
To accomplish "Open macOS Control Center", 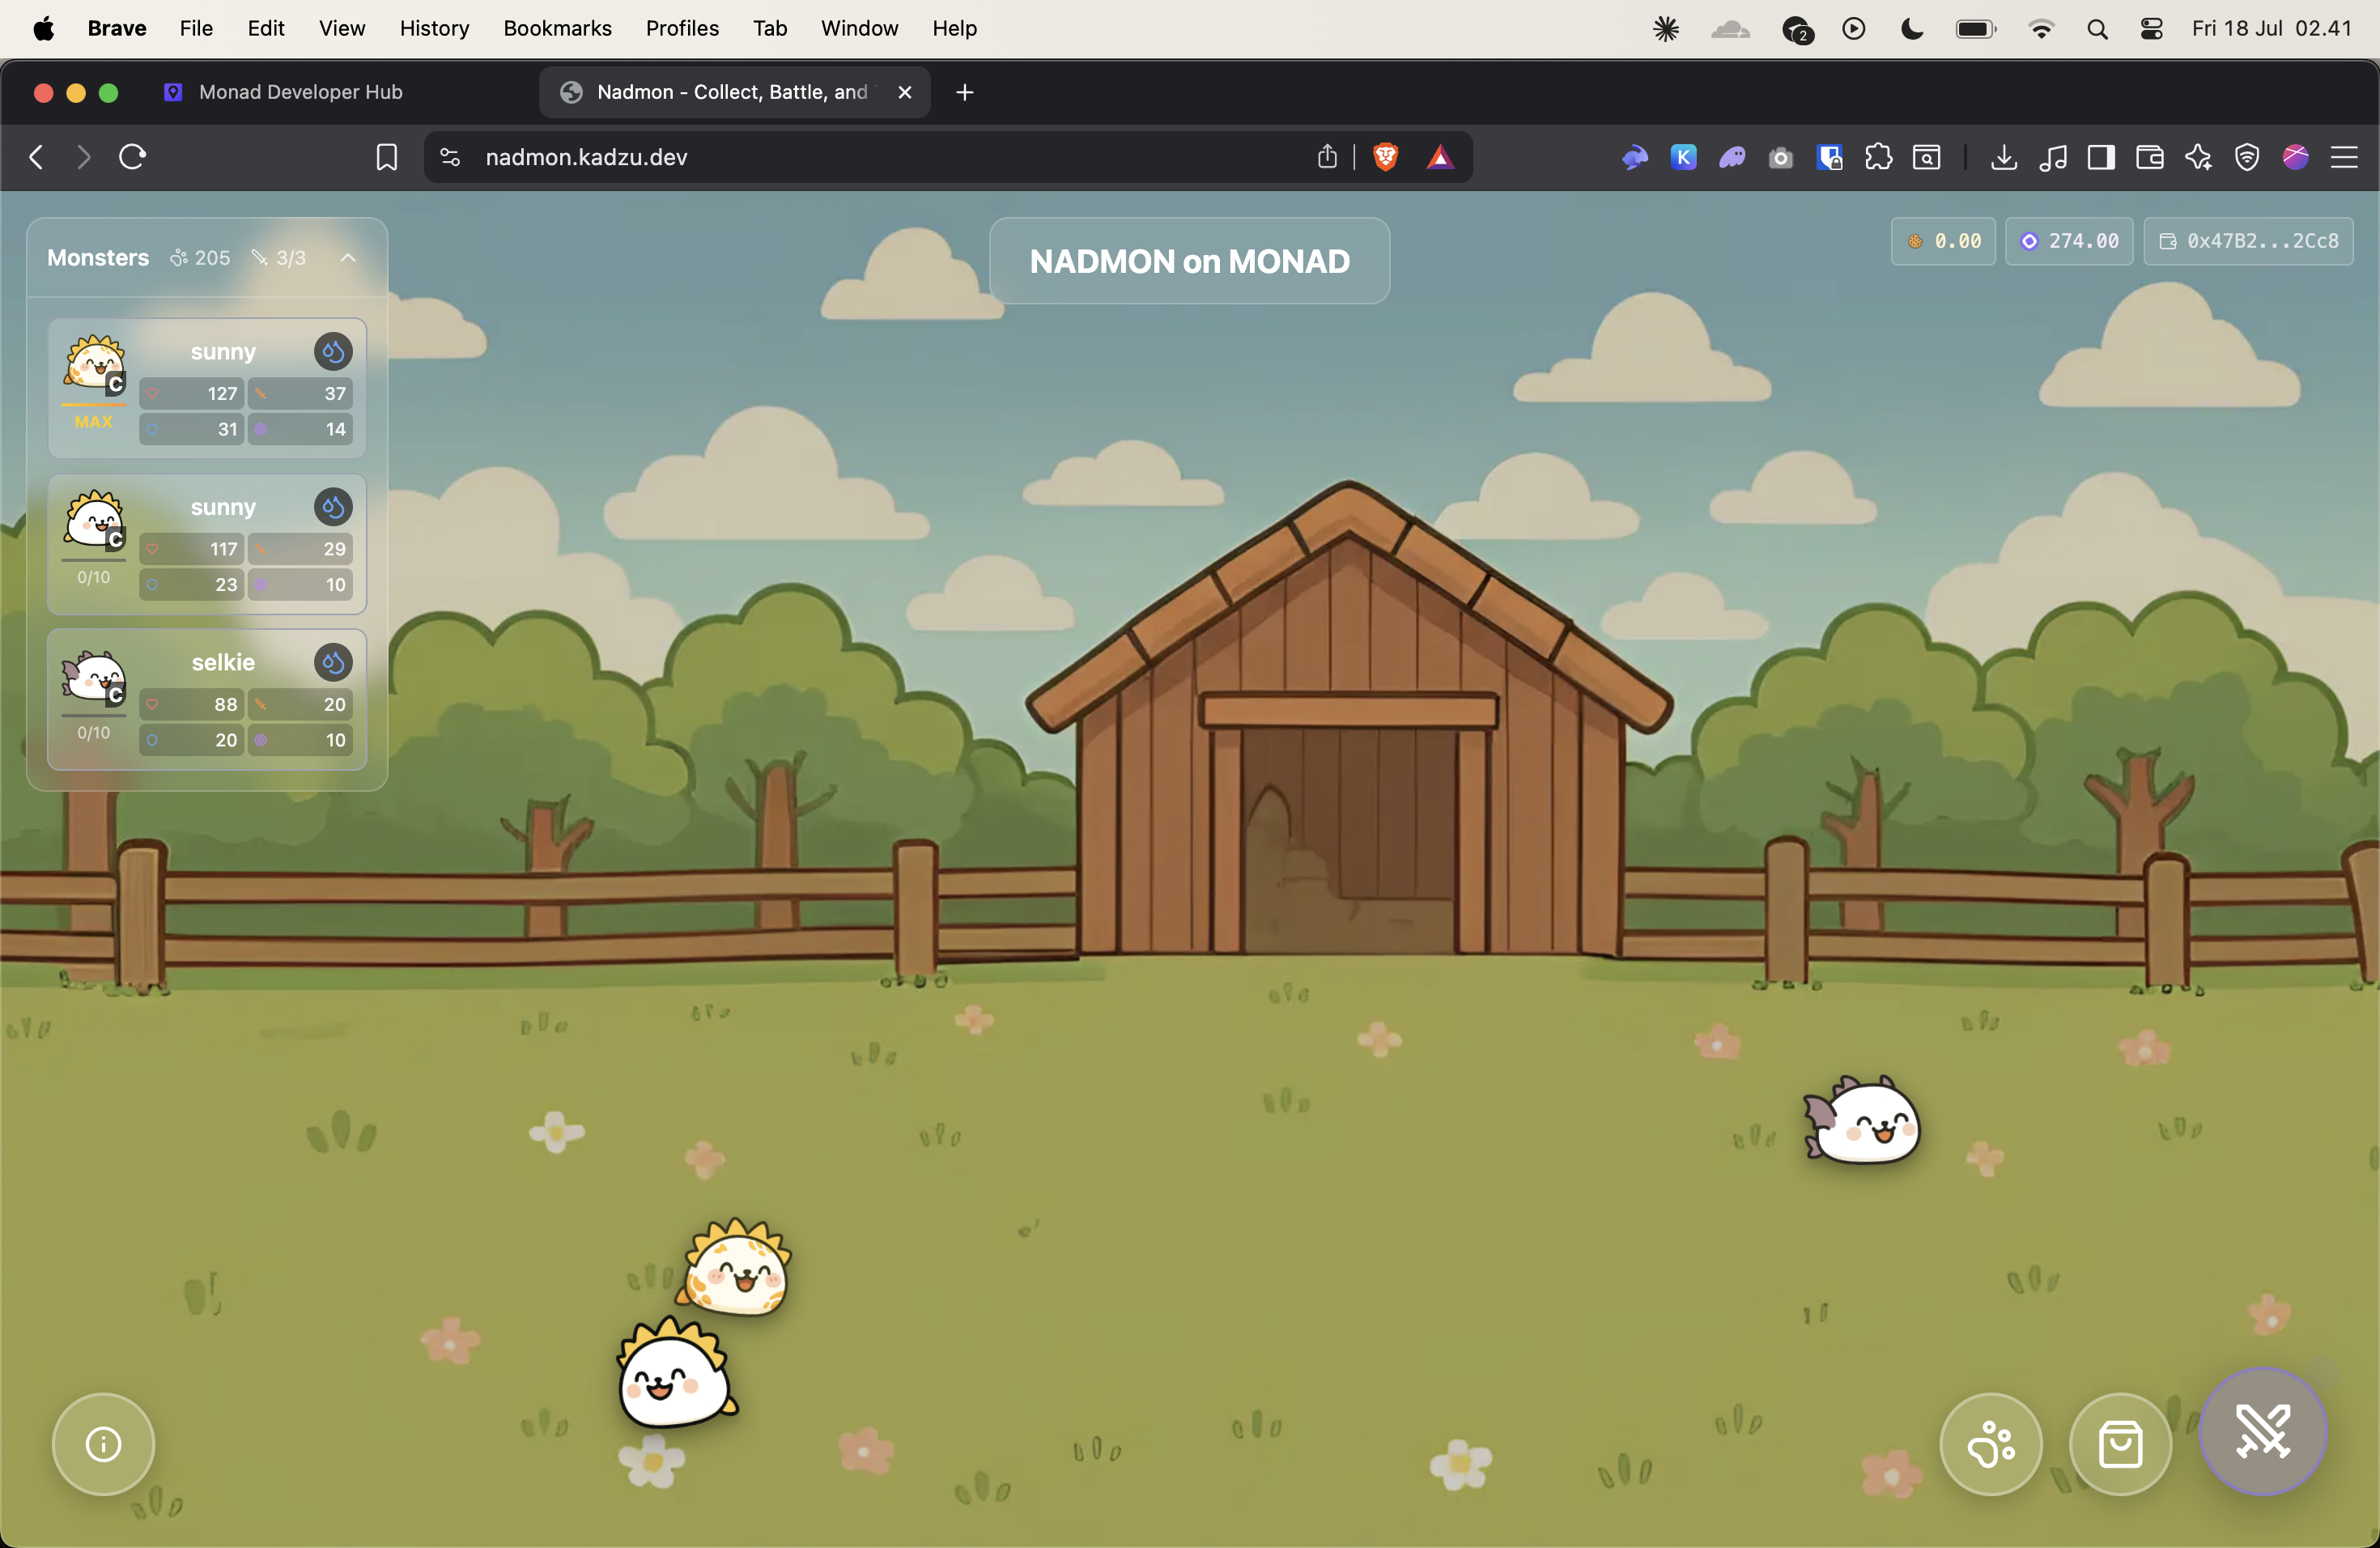I will click(2151, 28).
